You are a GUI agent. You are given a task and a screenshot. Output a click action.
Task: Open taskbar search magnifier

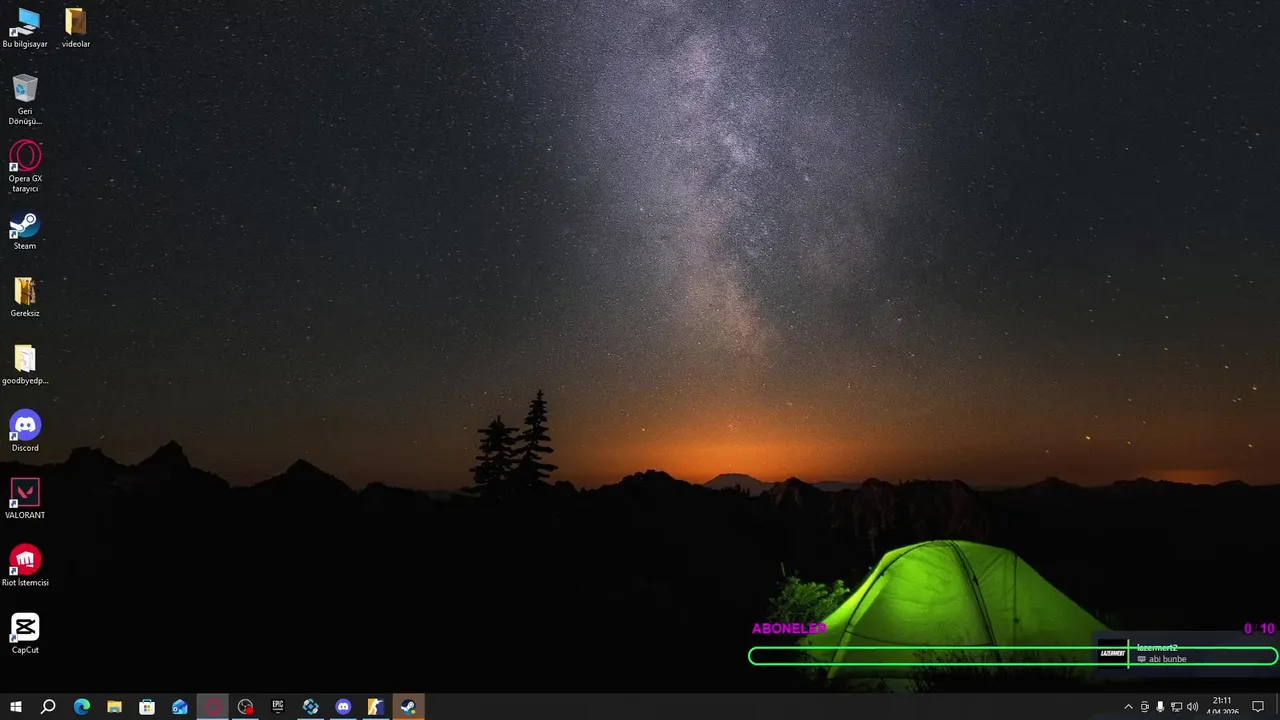pyautogui.click(x=48, y=707)
